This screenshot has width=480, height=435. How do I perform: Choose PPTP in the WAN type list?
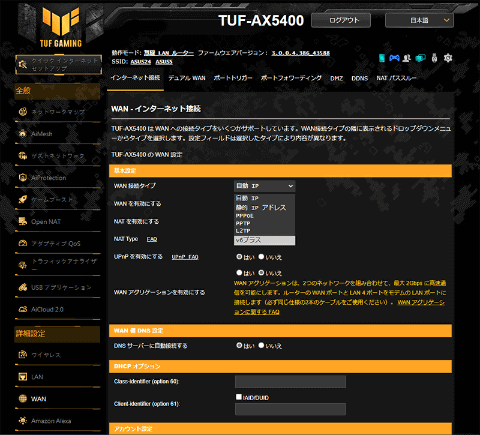point(264,223)
